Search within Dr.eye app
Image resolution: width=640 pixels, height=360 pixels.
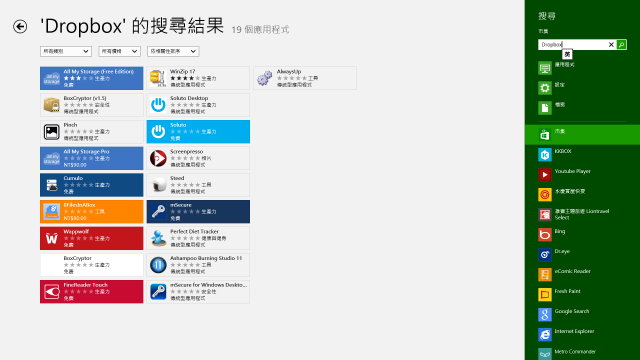[x=582, y=254]
